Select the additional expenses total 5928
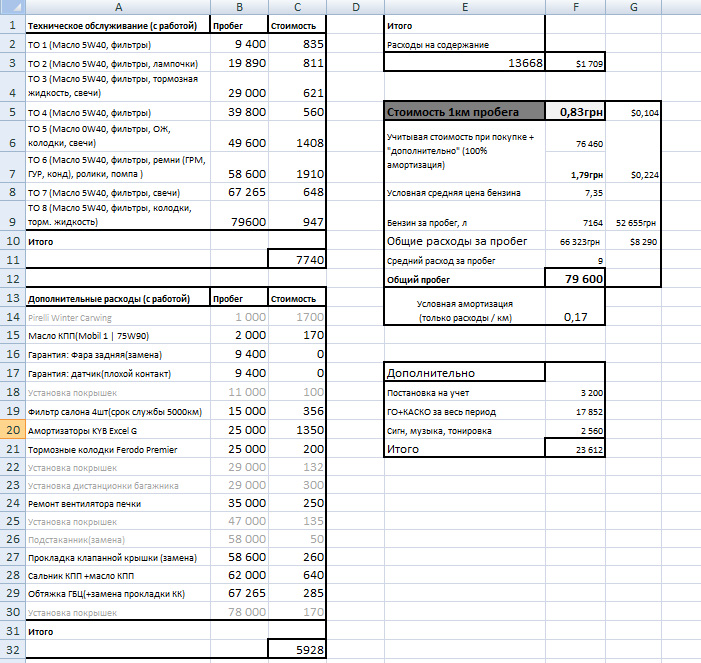 click(x=297, y=650)
